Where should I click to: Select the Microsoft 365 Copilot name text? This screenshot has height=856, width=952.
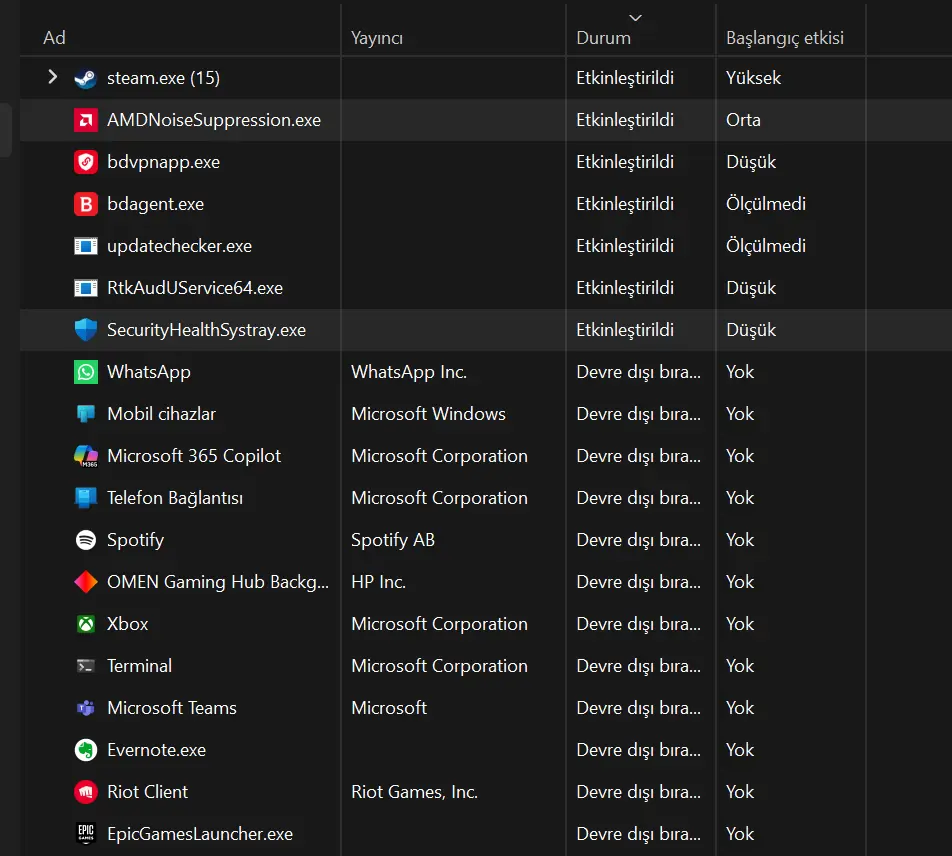(194, 456)
